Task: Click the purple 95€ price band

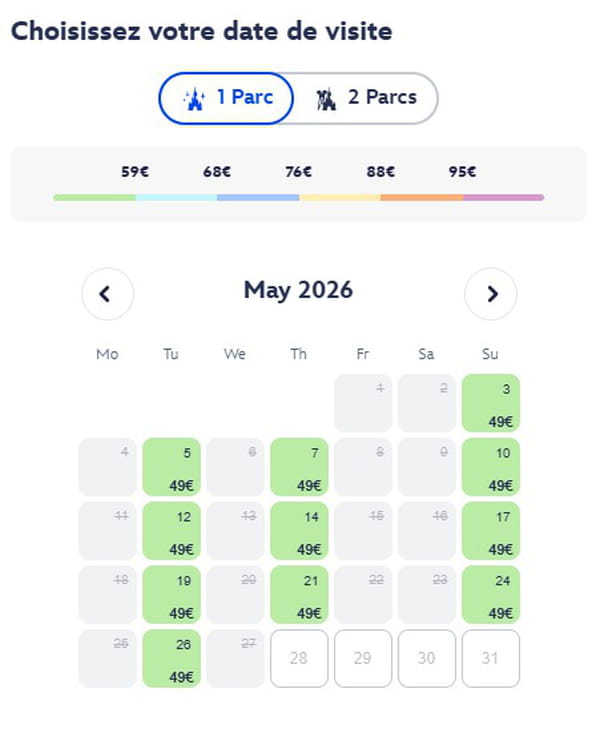Action: point(503,197)
